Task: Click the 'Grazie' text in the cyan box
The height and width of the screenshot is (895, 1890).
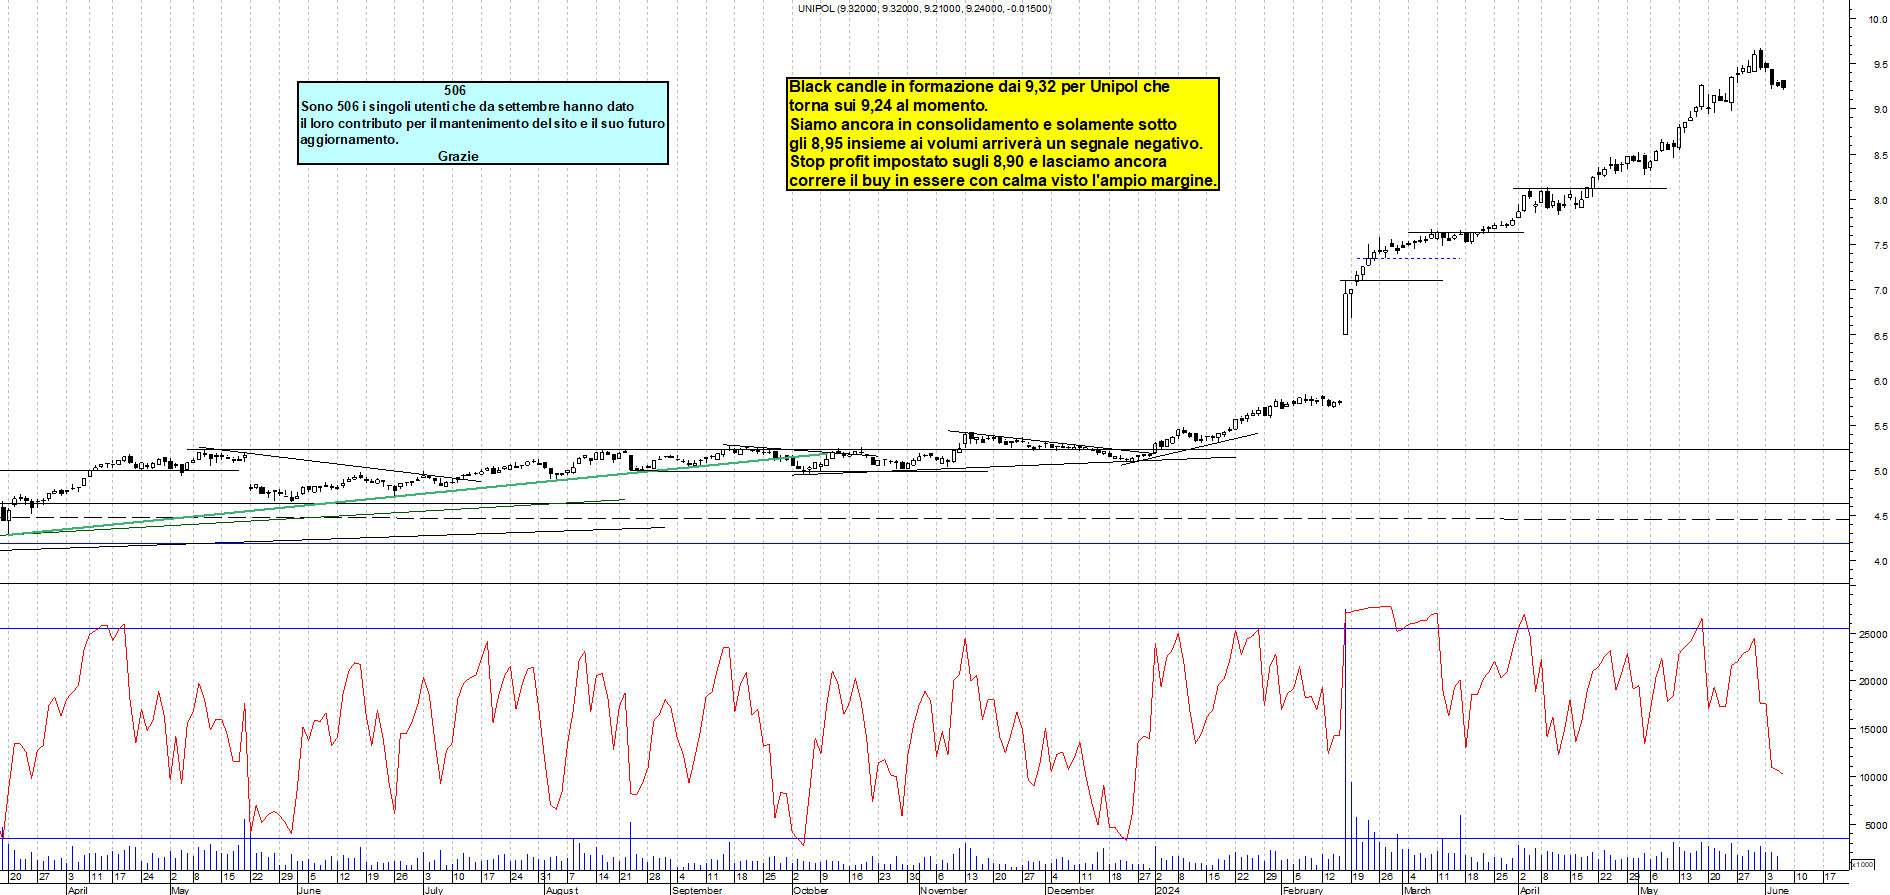Action: point(458,156)
